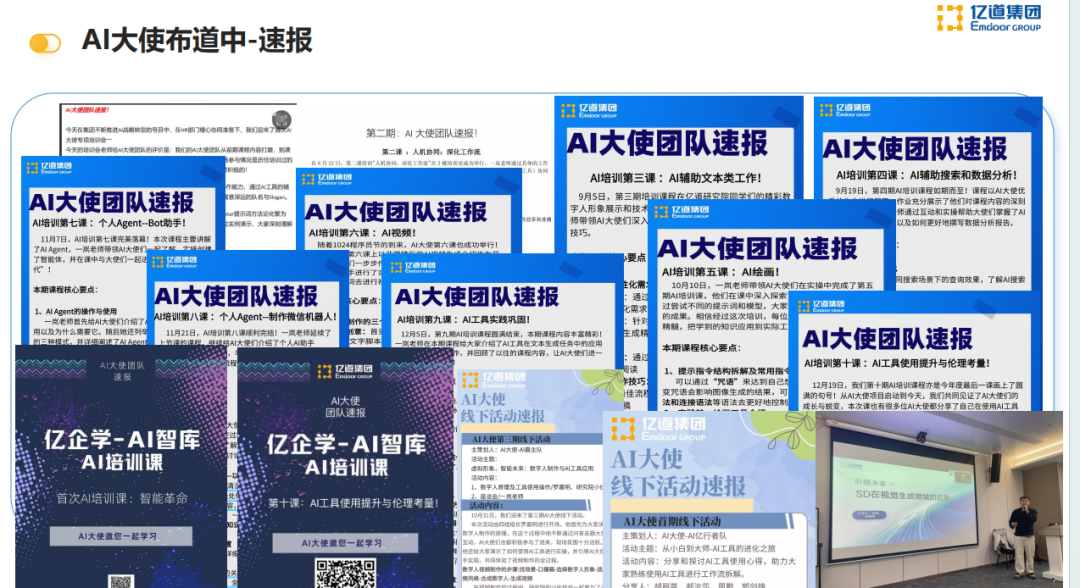
Task: Click "AI大使邀您一起学习" on the dark 第十课 poster
Action: [345, 543]
